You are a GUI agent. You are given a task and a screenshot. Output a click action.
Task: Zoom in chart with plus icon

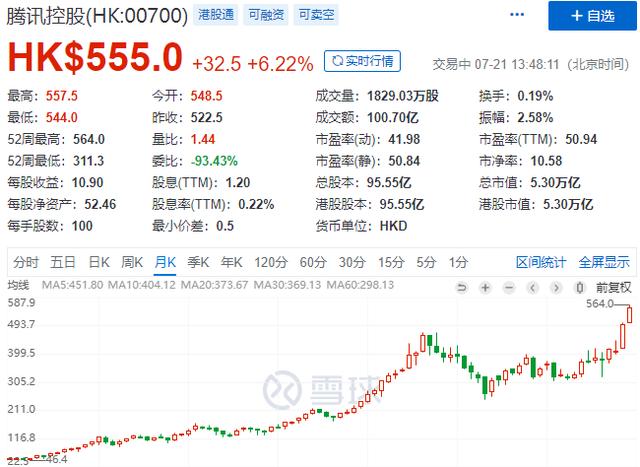click(x=485, y=288)
